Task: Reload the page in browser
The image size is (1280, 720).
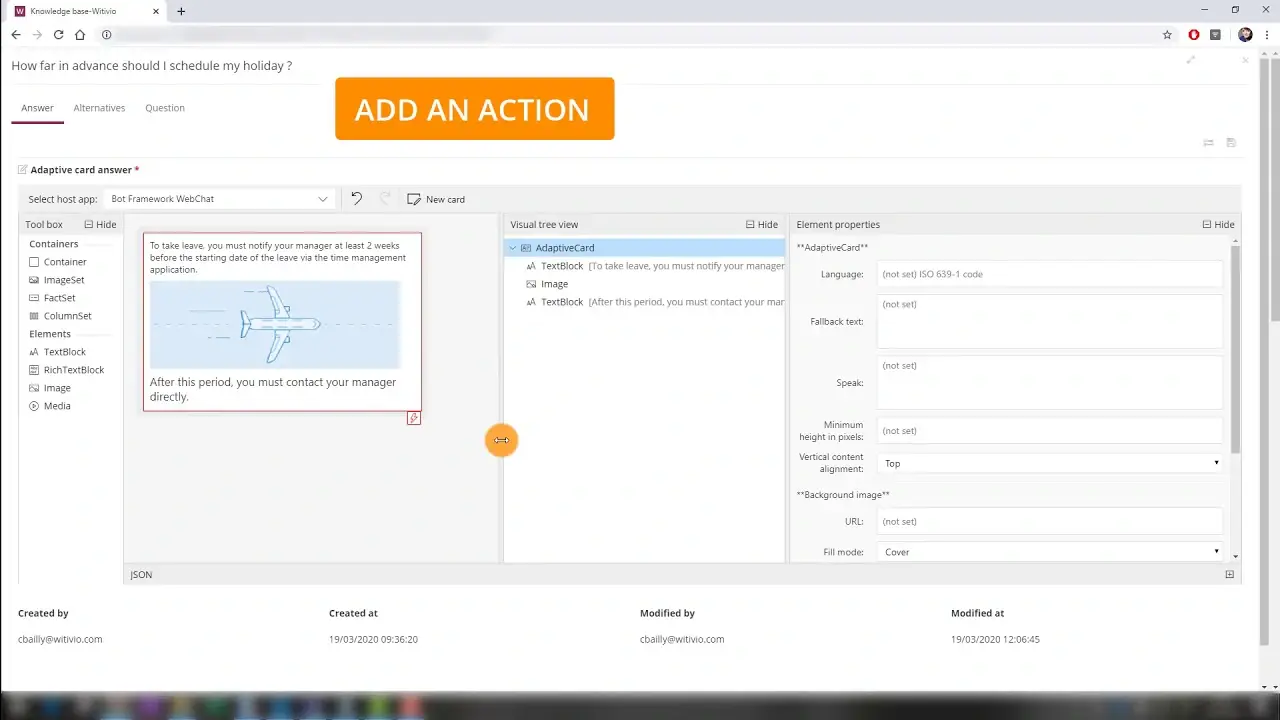Action: [x=59, y=35]
